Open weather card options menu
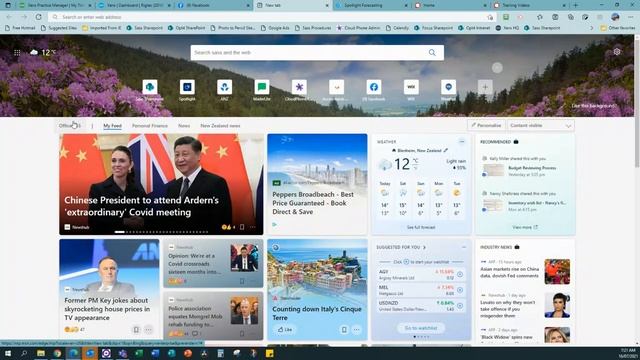 (x=462, y=142)
